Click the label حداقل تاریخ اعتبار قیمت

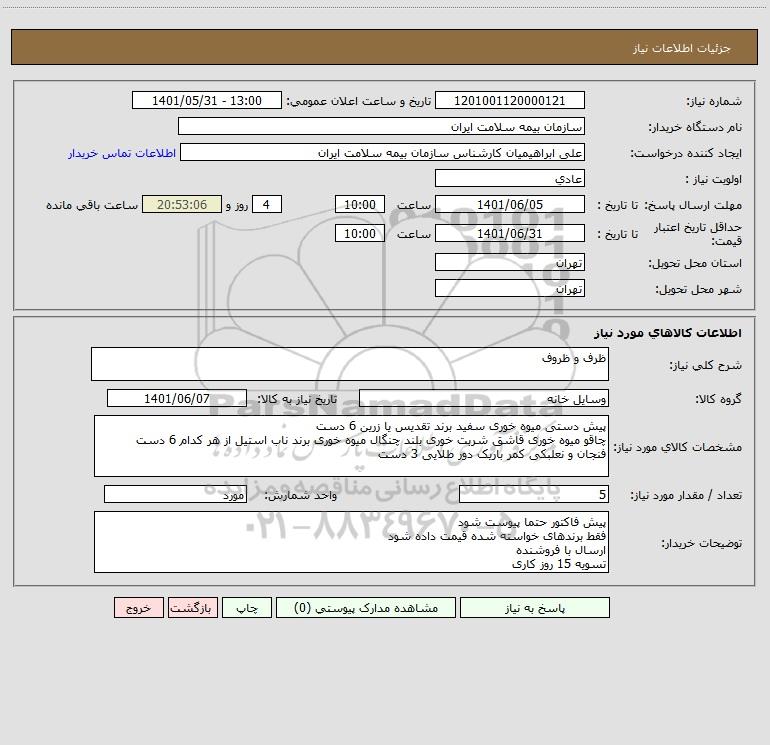click(x=698, y=234)
